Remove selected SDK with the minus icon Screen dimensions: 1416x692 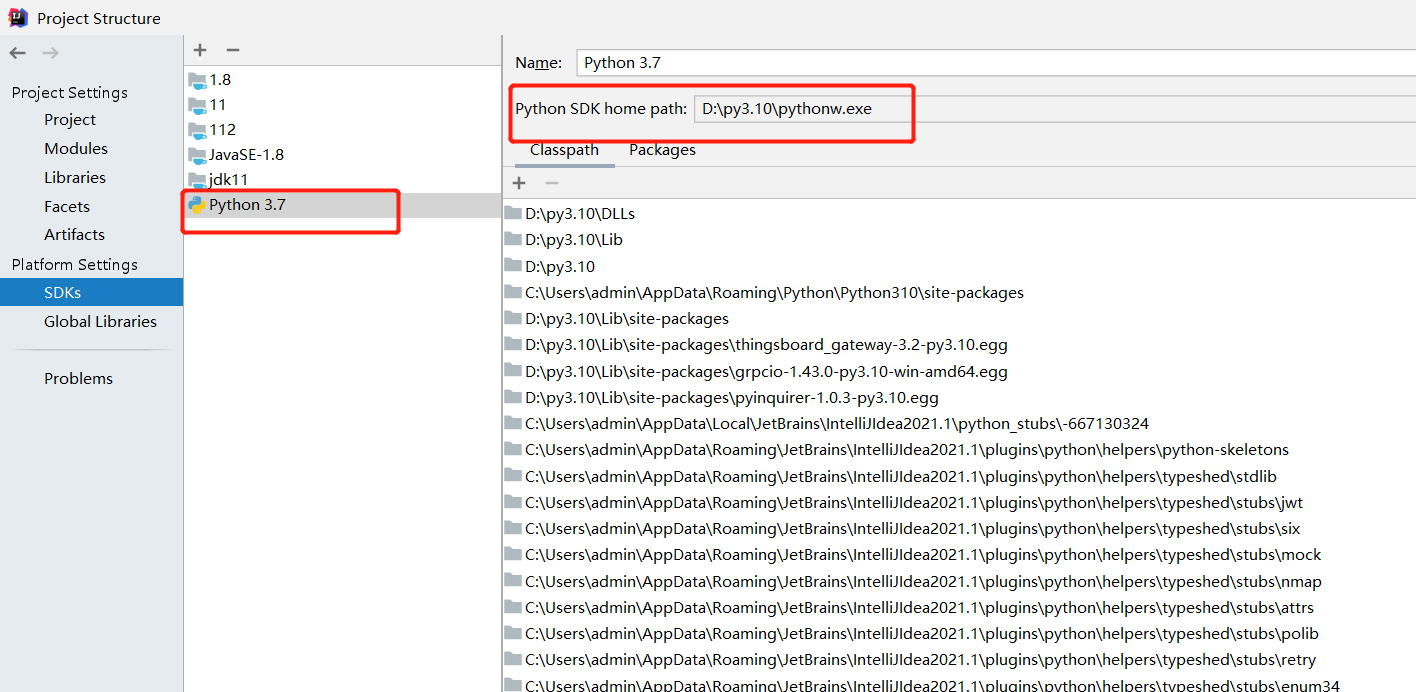click(x=232, y=49)
